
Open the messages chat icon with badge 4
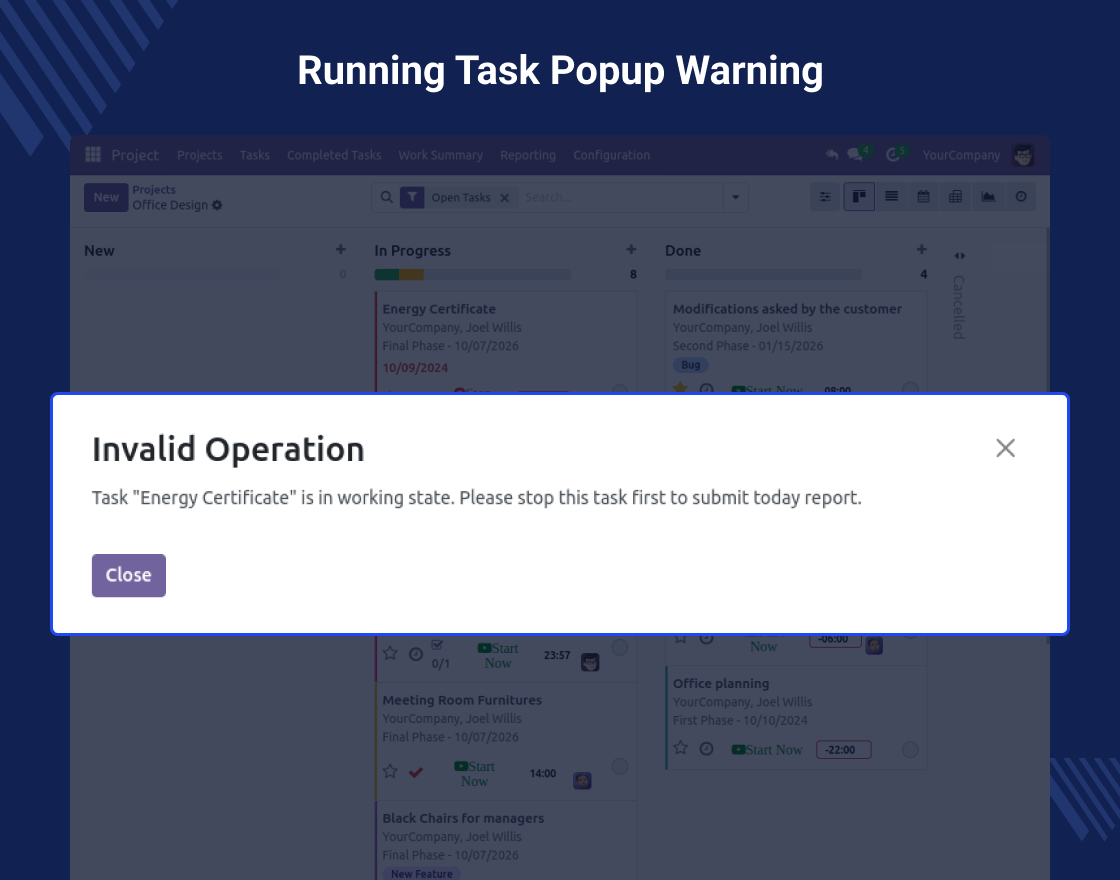(x=855, y=154)
